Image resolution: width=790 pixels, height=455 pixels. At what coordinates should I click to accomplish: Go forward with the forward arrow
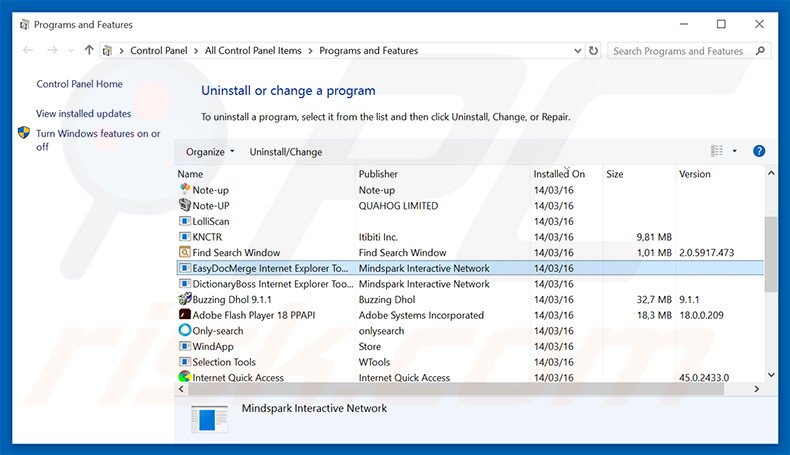[52, 50]
